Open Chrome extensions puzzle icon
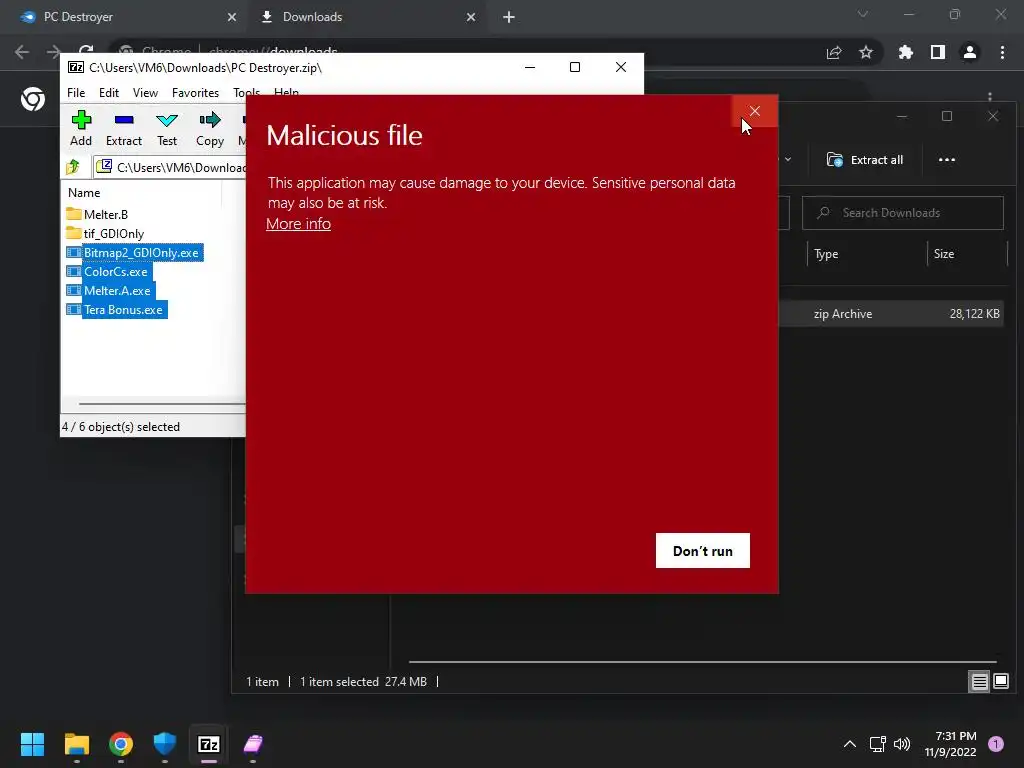1024x768 pixels. point(905,52)
